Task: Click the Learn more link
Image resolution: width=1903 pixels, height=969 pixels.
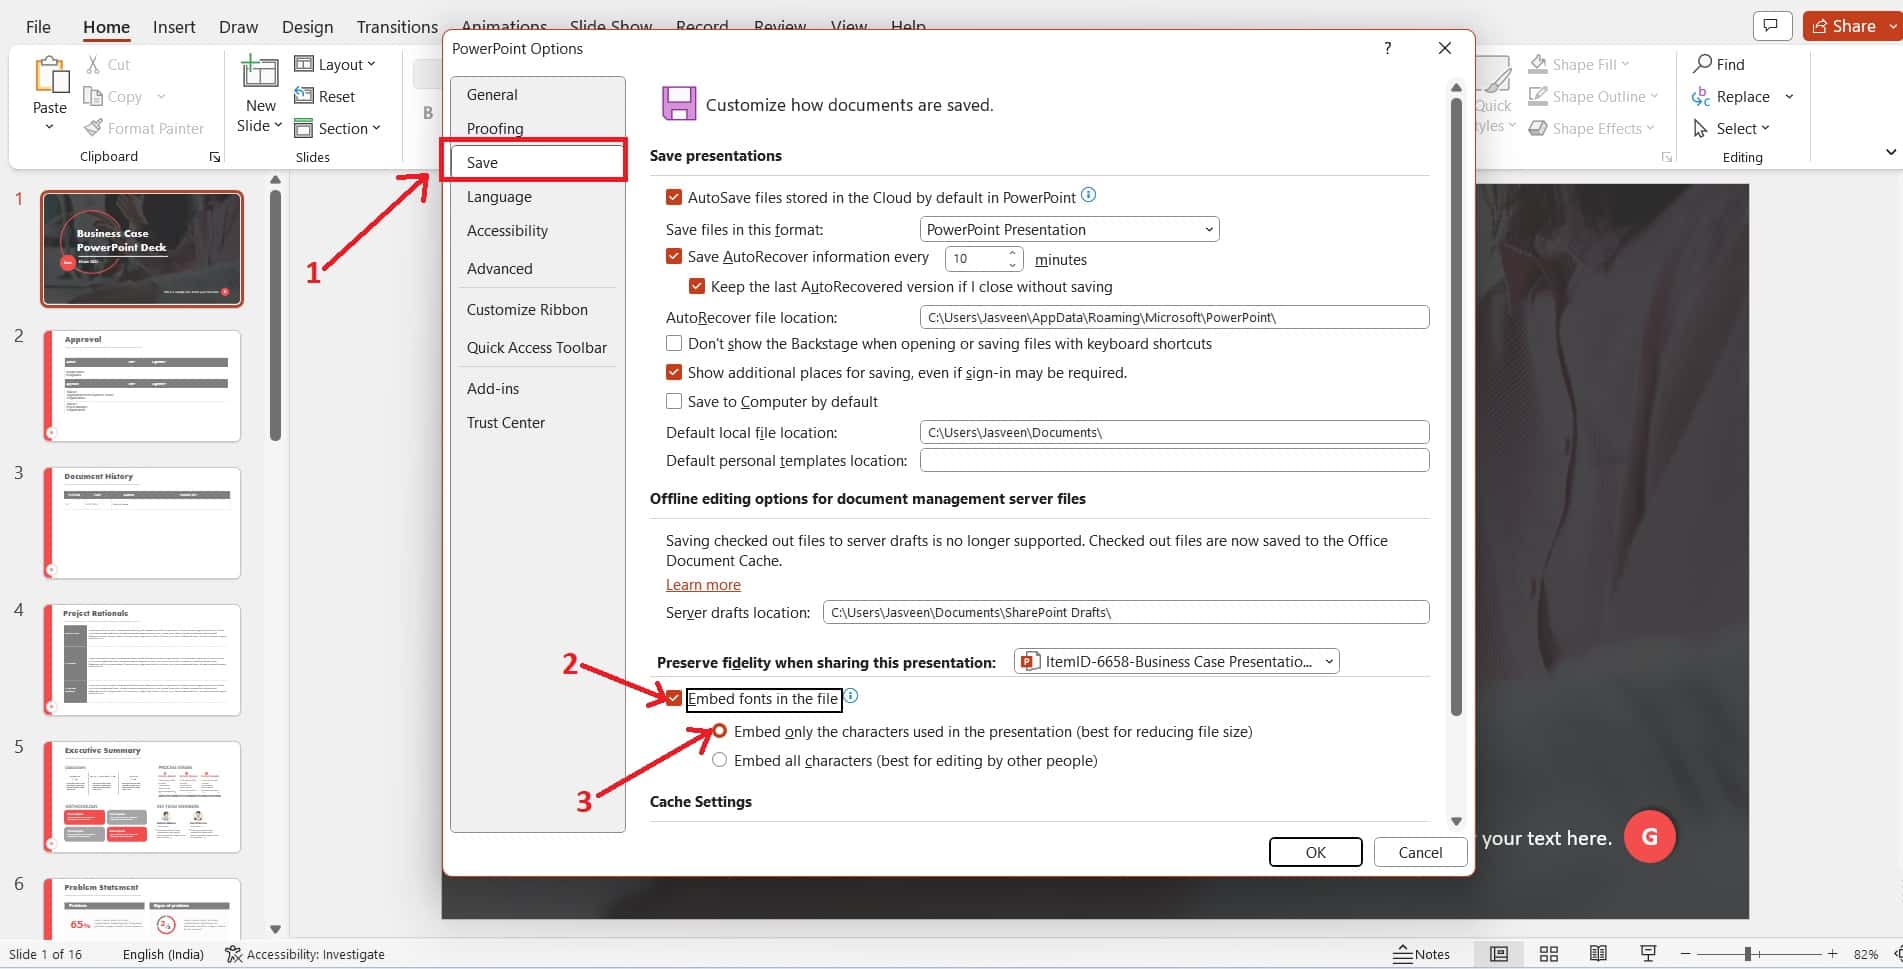Action: (x=702, y=584)
